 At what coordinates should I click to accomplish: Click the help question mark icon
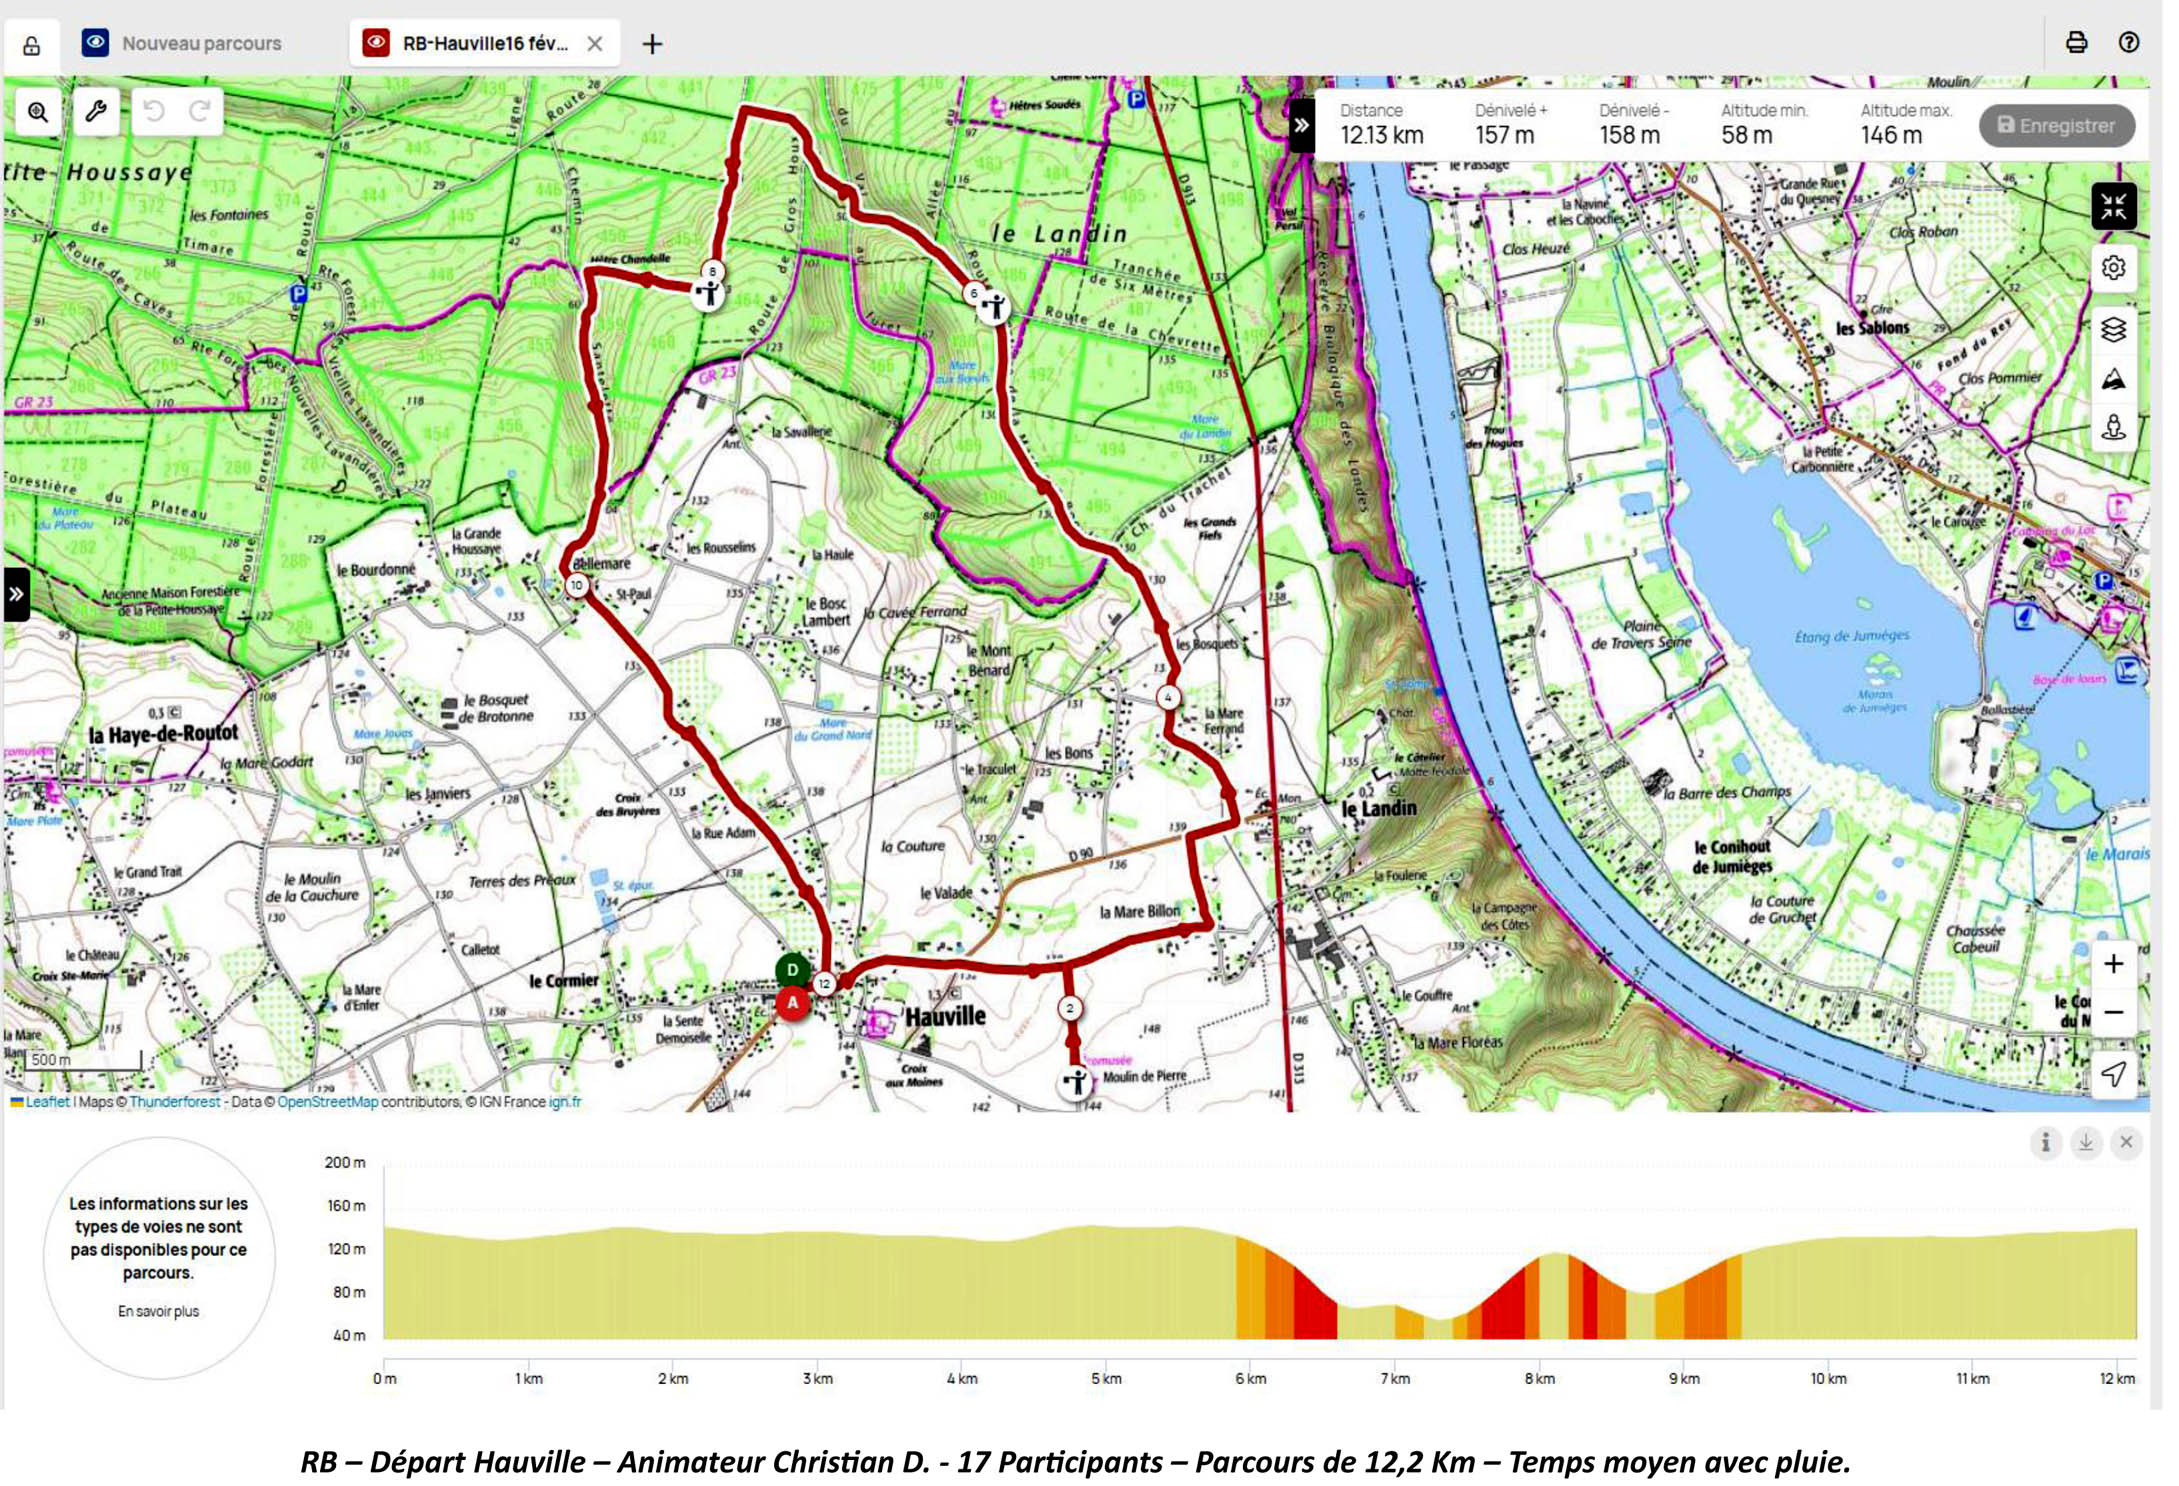(2128, 42)
